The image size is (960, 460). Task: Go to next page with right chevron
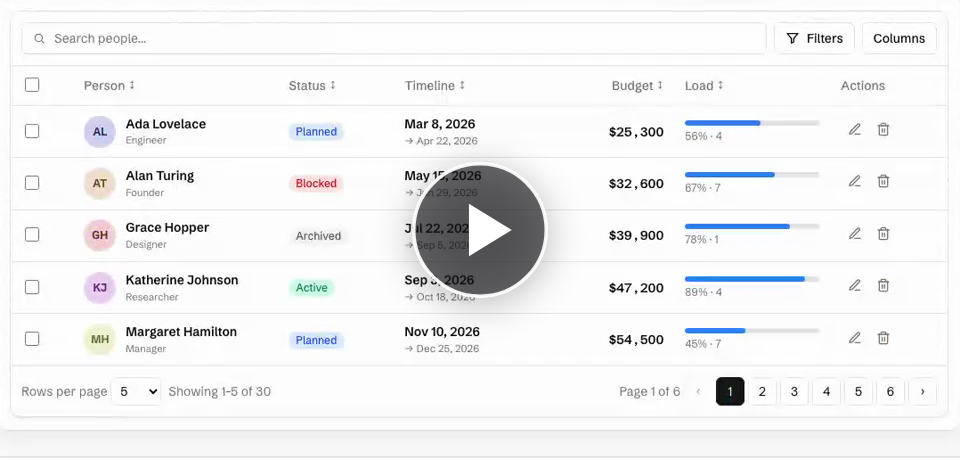point(922,391)
